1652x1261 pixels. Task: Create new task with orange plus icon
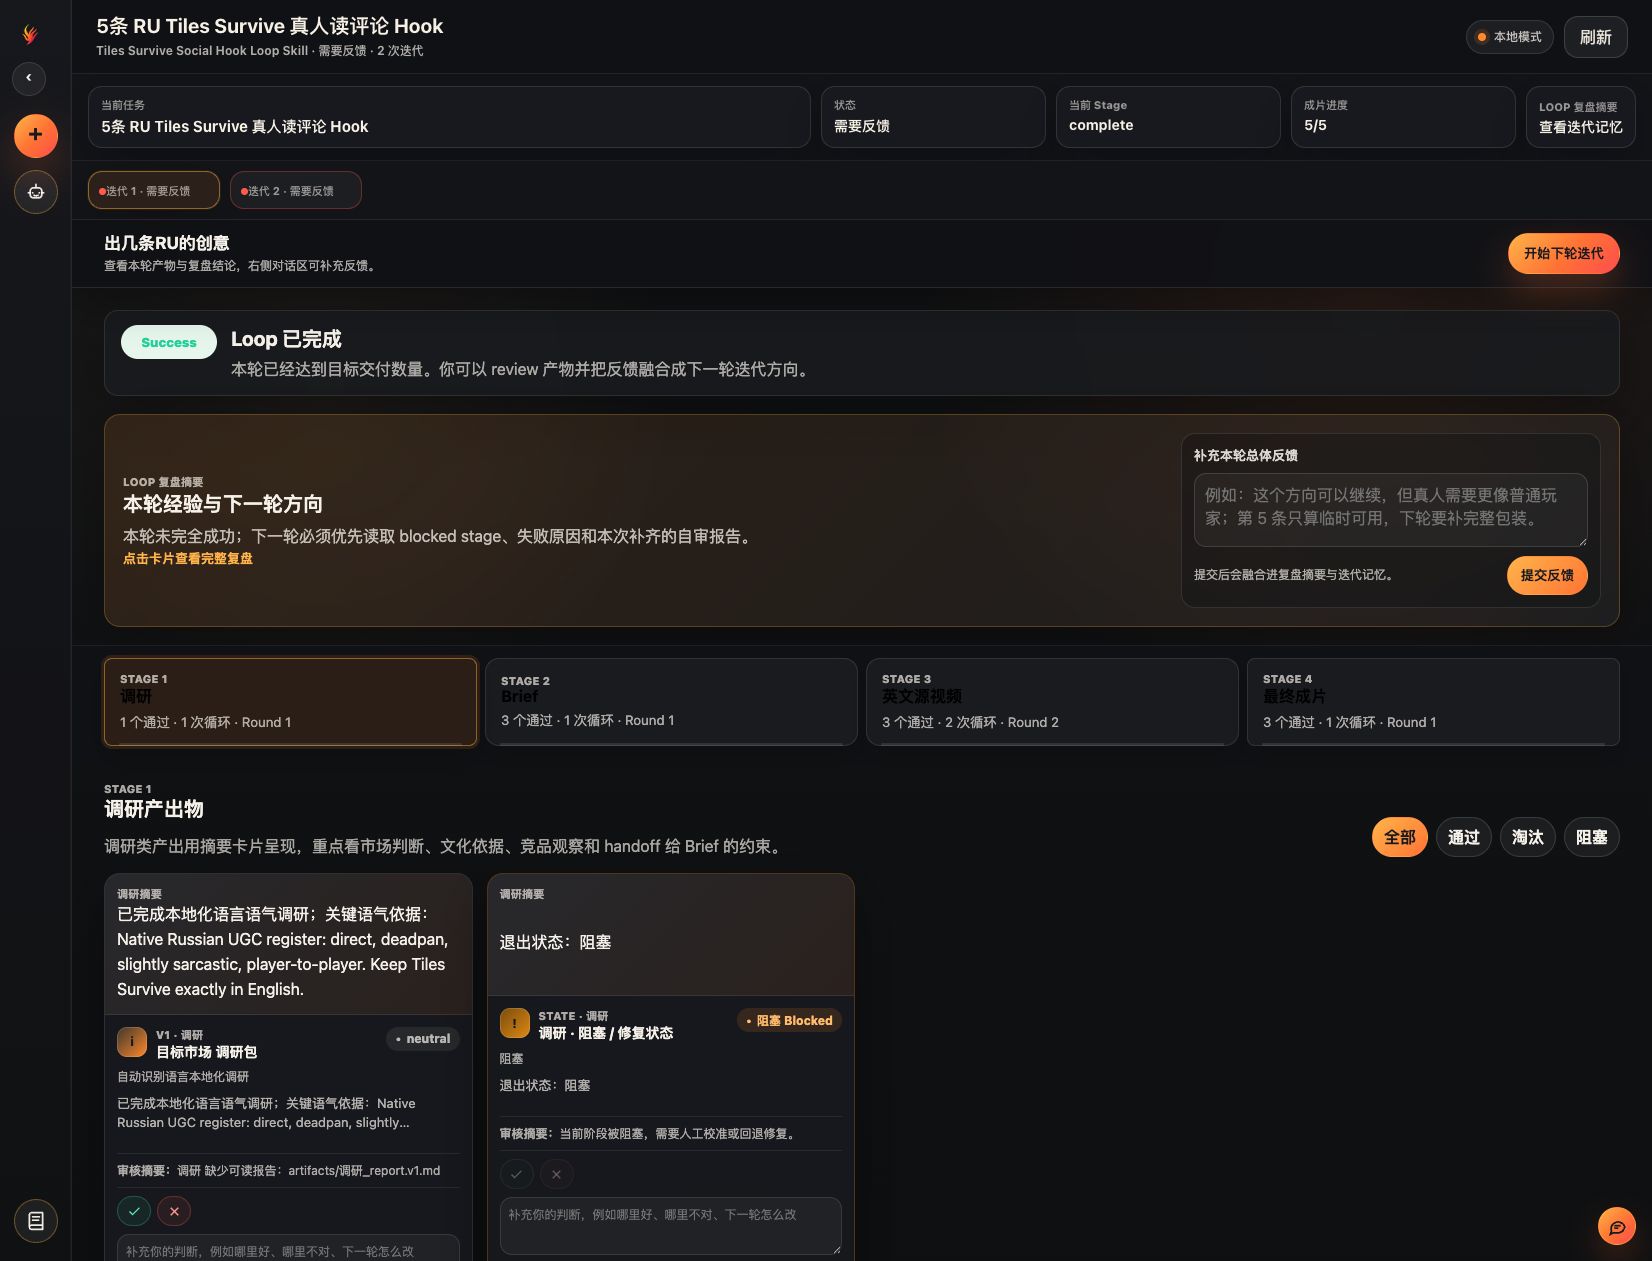click(36, 135)
